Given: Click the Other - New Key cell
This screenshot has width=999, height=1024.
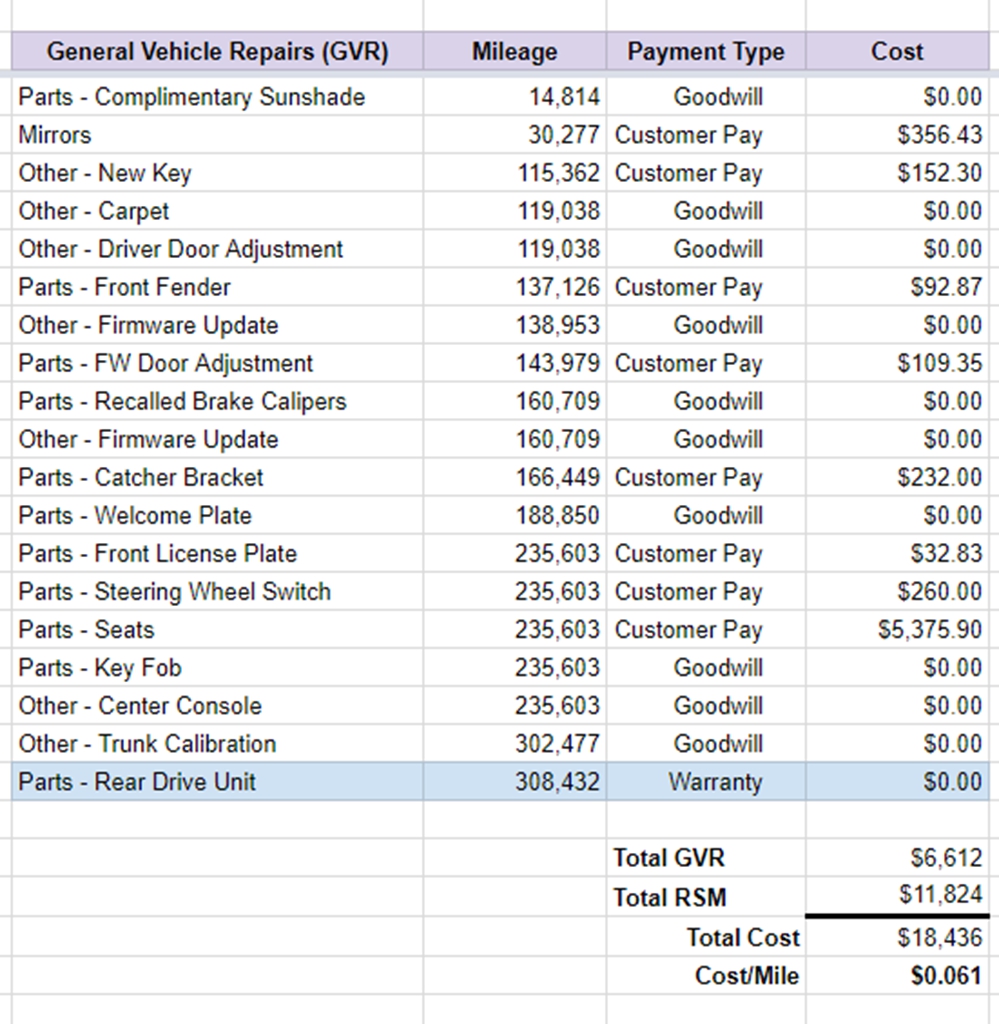Looking at the screenshot, I should point(217,173).
